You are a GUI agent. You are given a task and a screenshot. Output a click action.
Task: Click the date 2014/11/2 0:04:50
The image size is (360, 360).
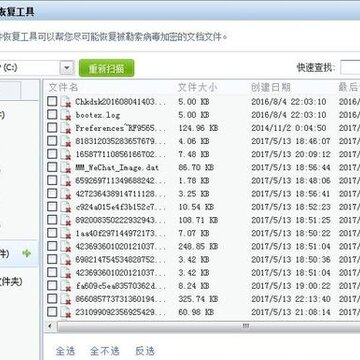(289, 128)
